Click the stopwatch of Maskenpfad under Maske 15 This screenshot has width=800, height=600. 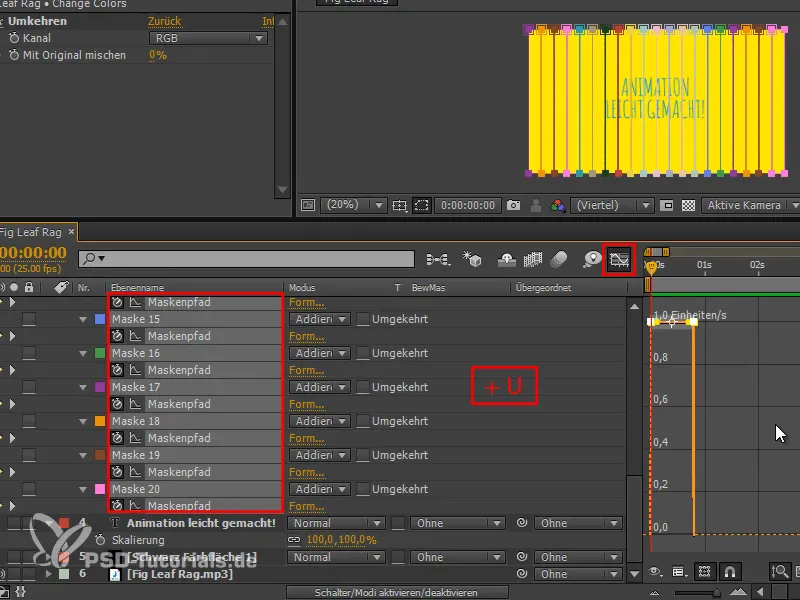pyautogui.click(x=117, y=336)
